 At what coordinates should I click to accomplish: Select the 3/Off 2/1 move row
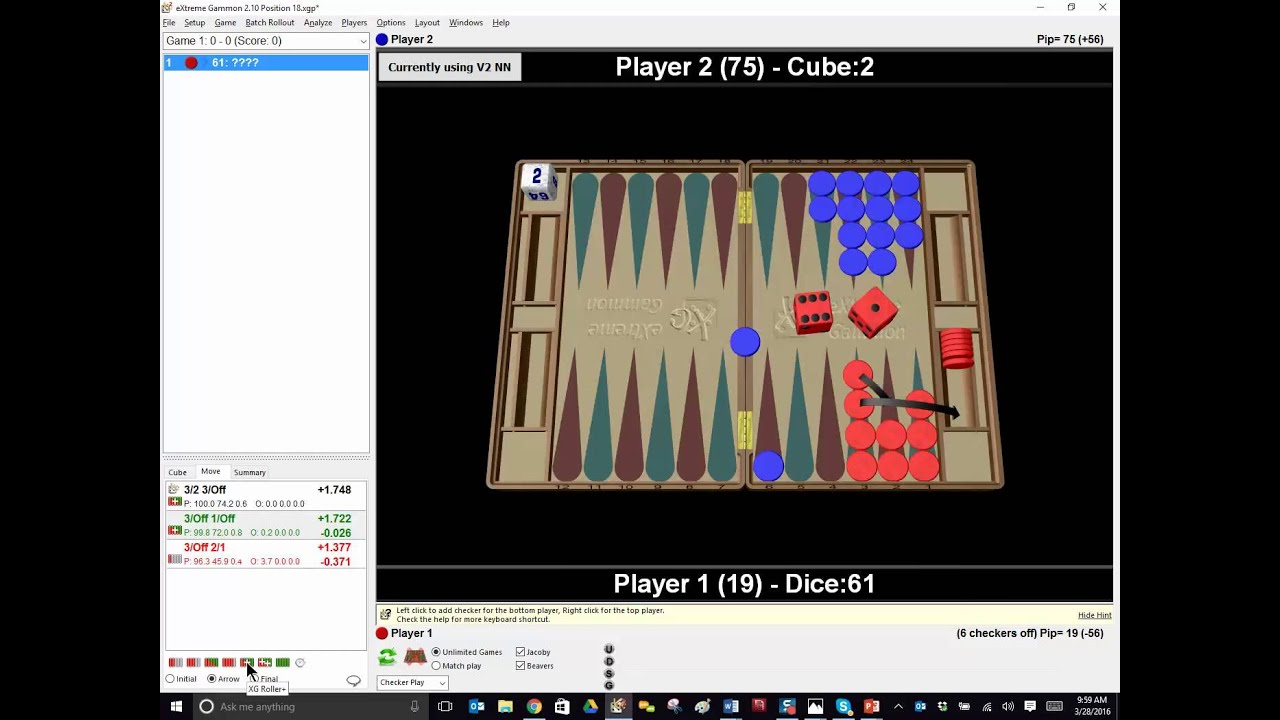(x=266, y=554)
